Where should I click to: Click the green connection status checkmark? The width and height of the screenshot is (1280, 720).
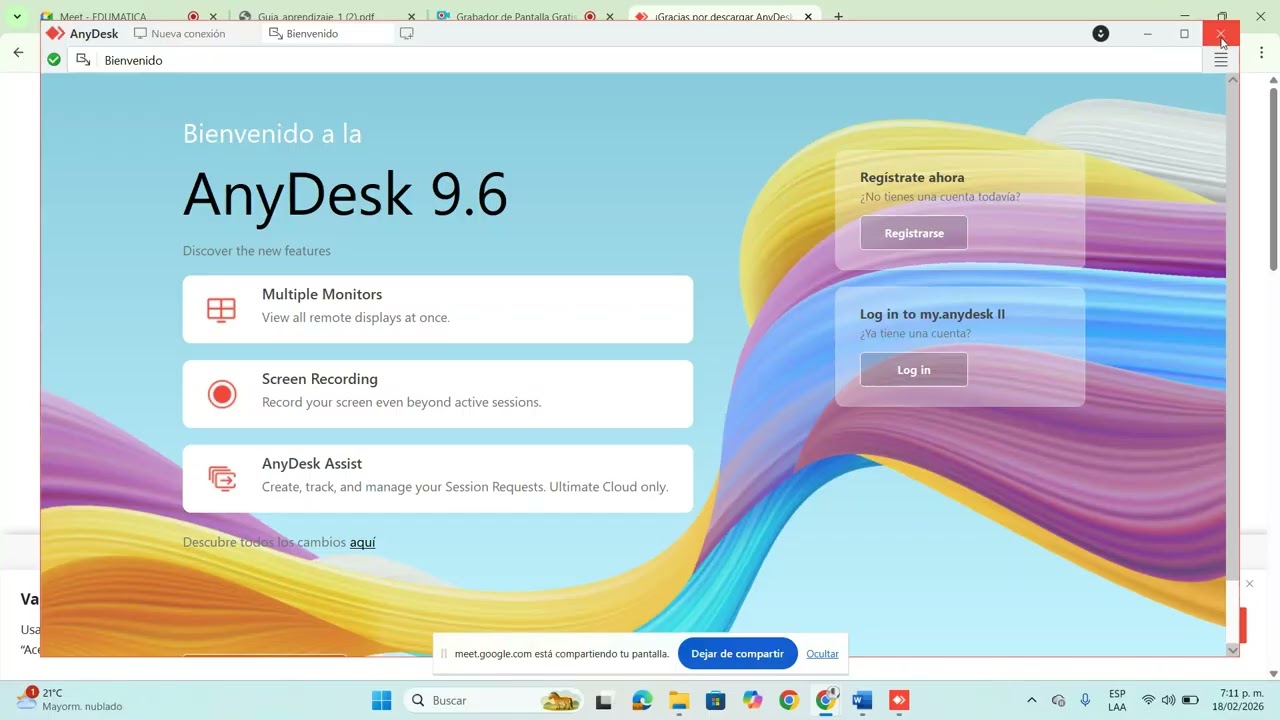(x=54, y=60)
